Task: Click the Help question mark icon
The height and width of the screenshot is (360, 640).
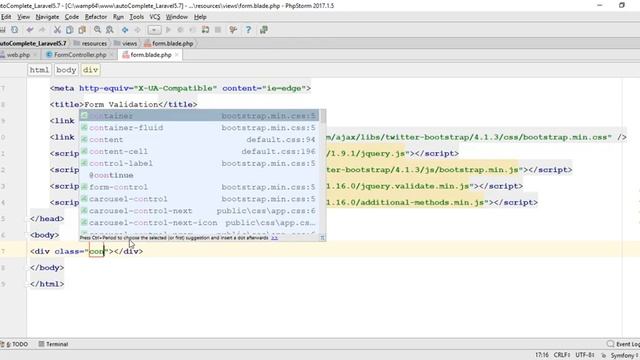Action: click(x=248, y=30)
